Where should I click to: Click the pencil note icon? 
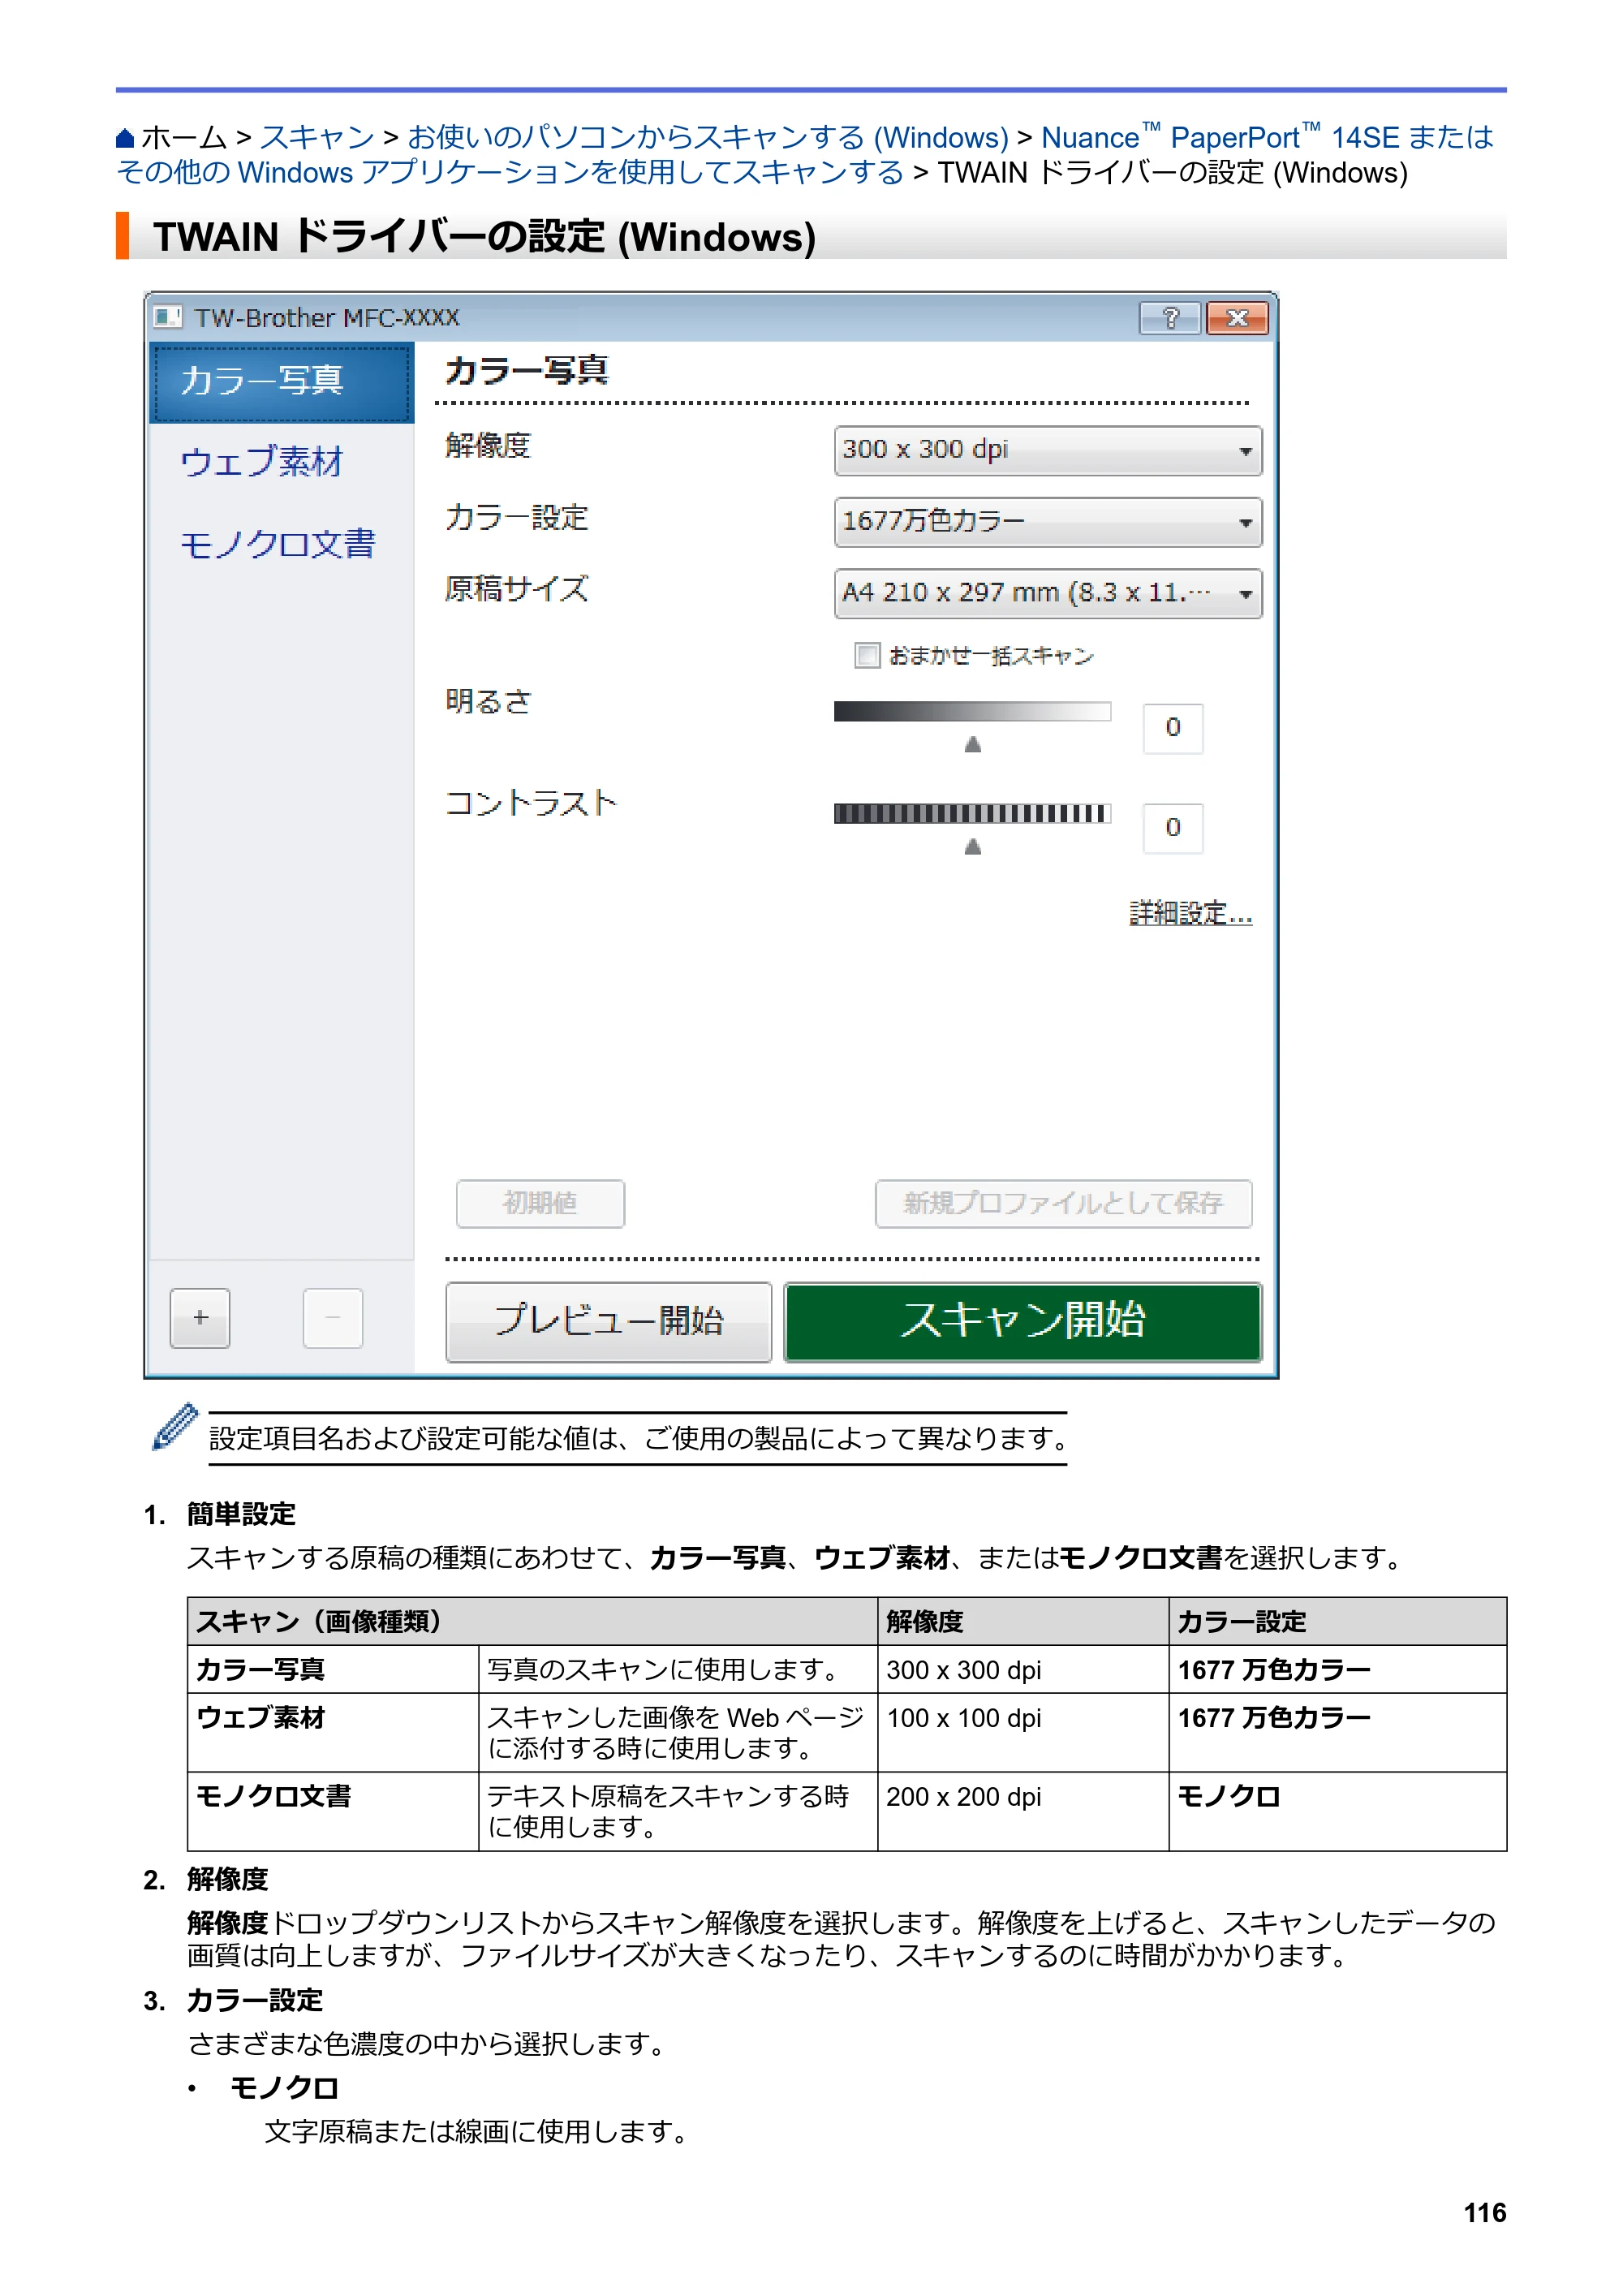(x=175, y=1427)
